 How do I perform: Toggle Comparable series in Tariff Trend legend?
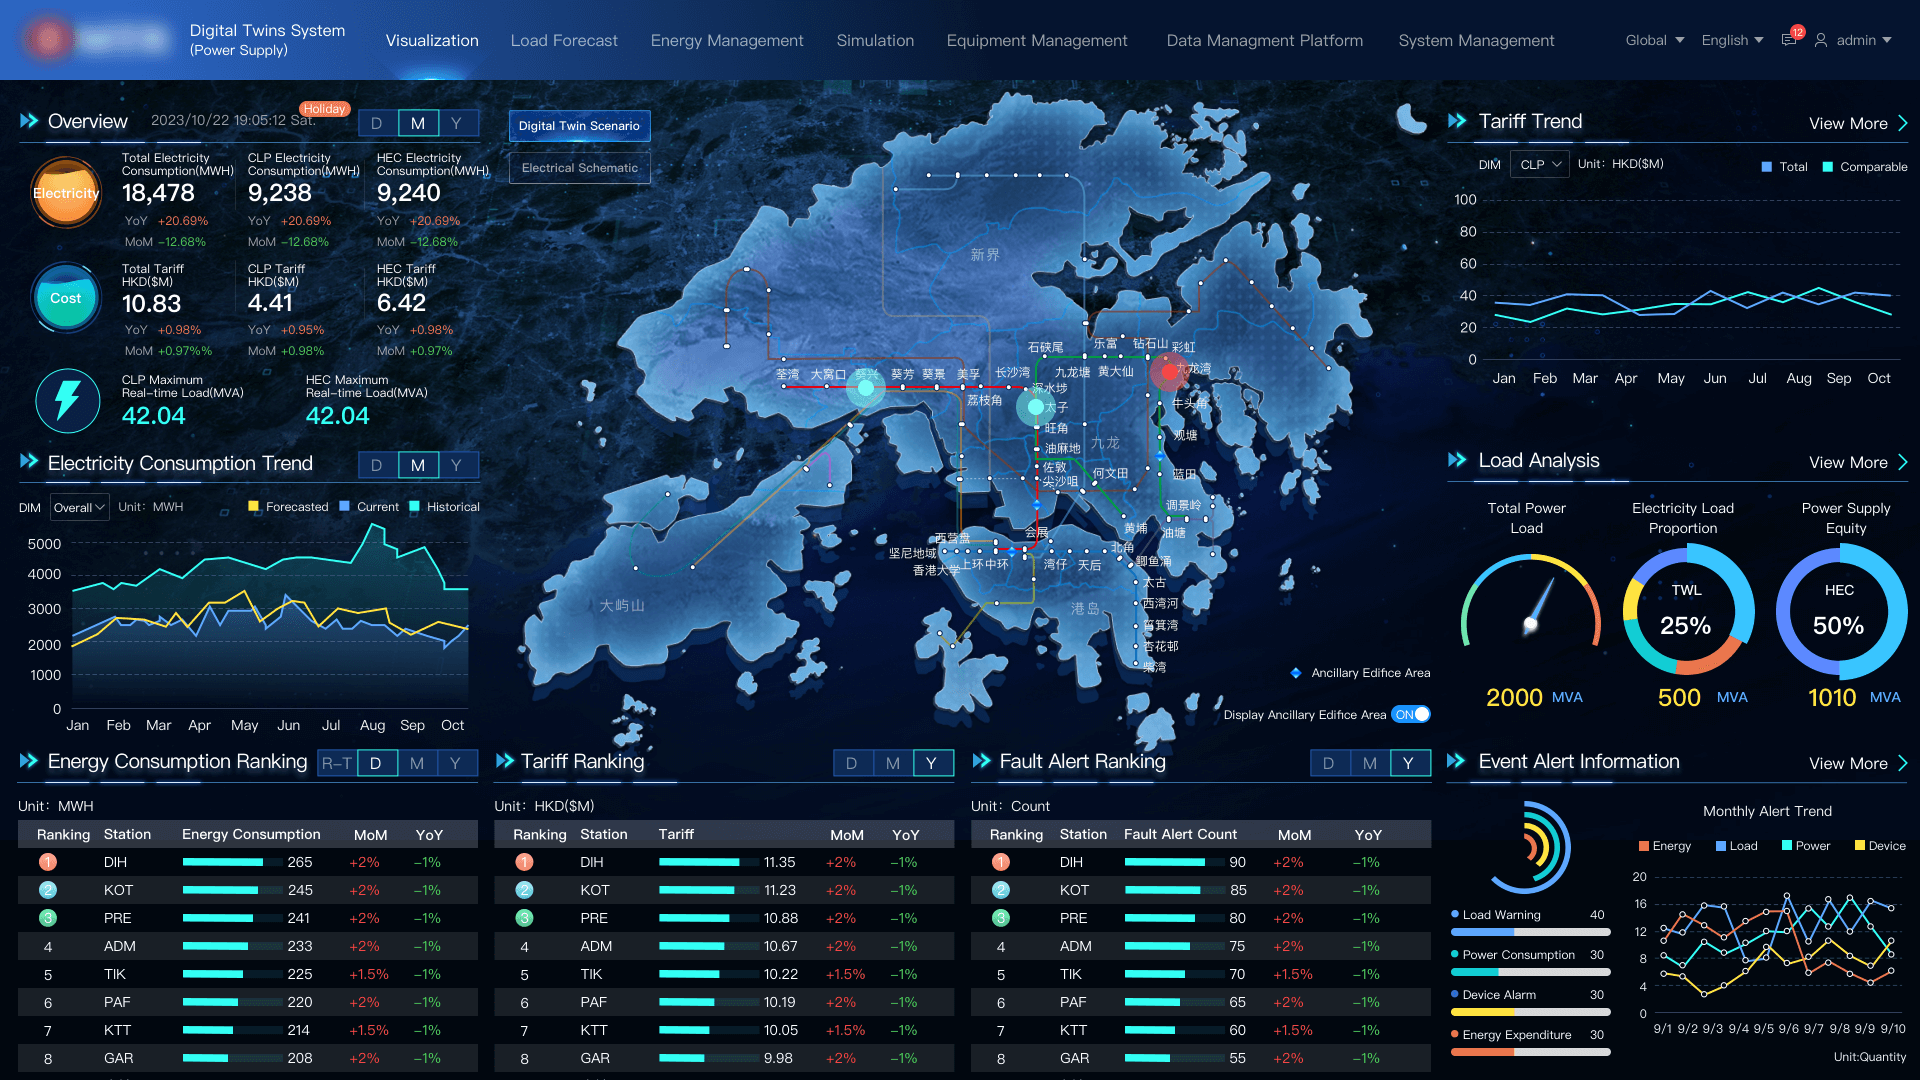[1865, 167]
